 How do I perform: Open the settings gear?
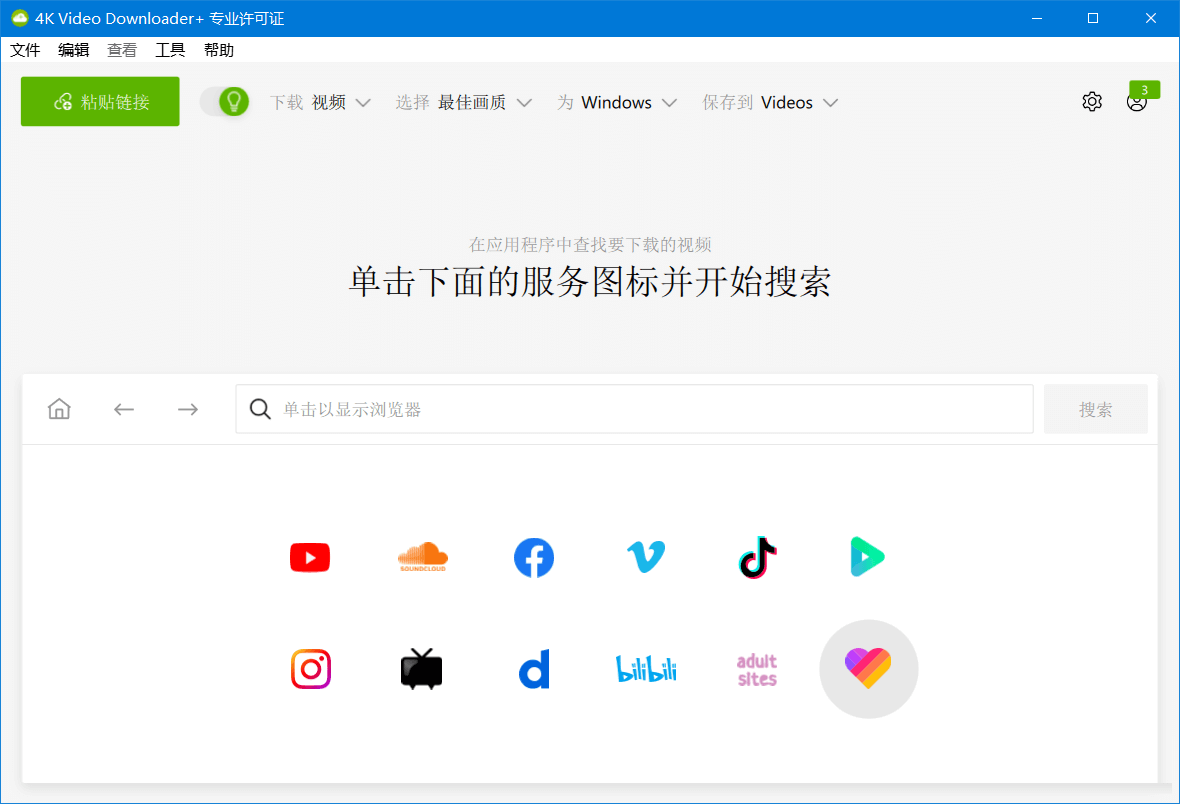[x=1092, y=101]
